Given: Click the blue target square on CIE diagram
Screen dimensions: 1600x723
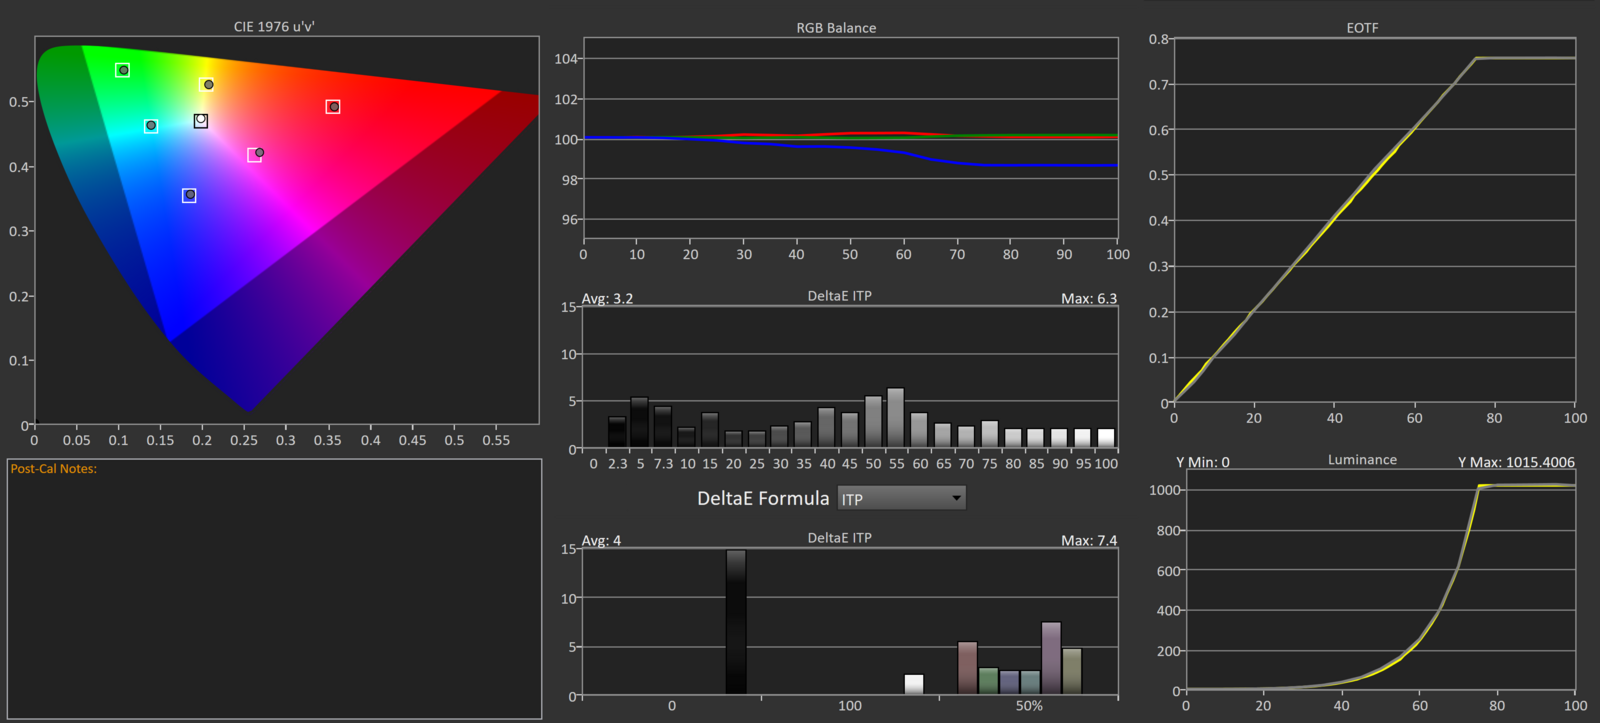Looking at the screenshot, I should click(x=189, y=195).
